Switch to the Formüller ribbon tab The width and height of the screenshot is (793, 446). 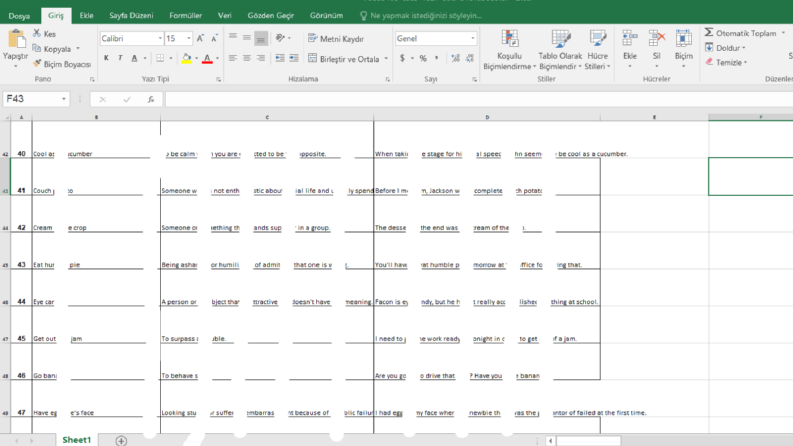click(x=186, y=16)
